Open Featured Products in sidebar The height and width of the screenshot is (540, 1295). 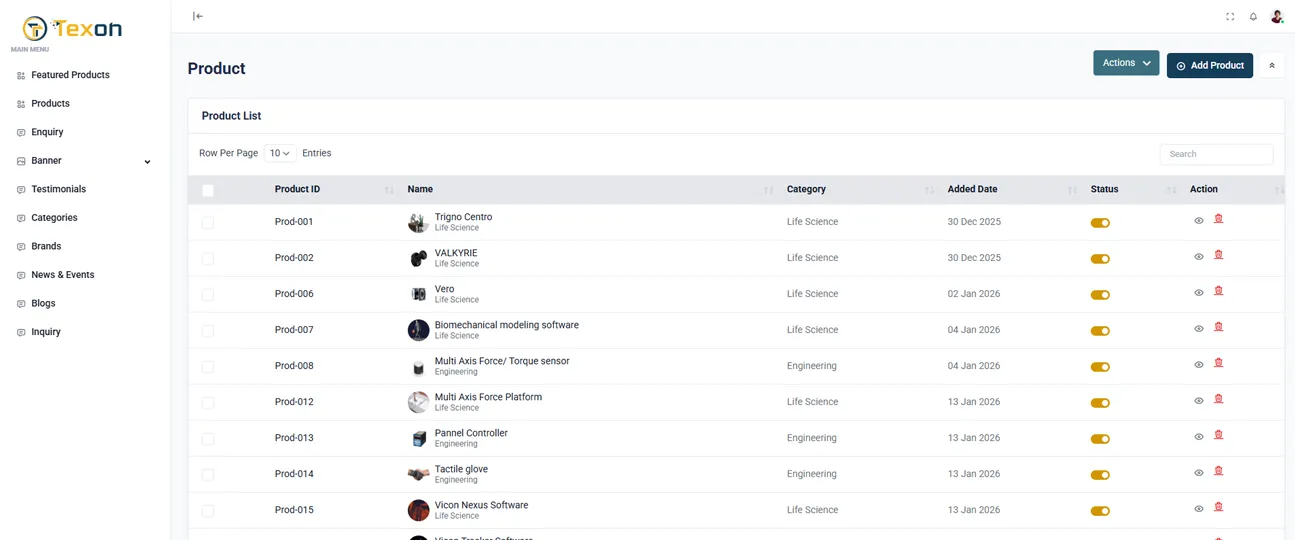70,75
